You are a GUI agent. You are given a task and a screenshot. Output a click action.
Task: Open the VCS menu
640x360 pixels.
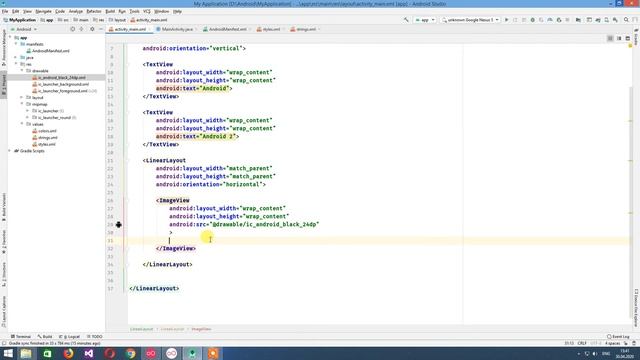(147, 11)
